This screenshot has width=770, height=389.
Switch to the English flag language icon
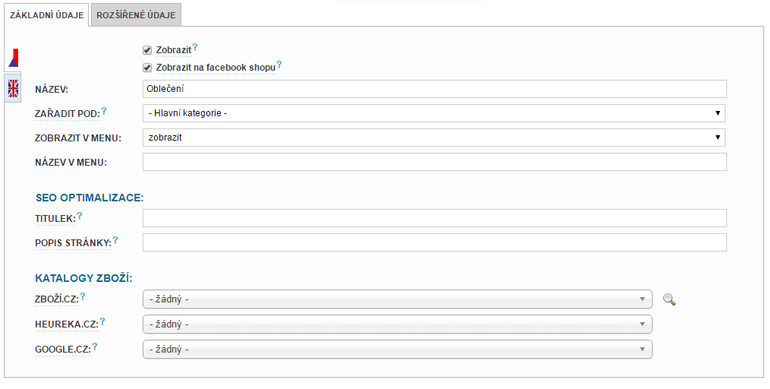pyautogui.click(x=13, y=89)
